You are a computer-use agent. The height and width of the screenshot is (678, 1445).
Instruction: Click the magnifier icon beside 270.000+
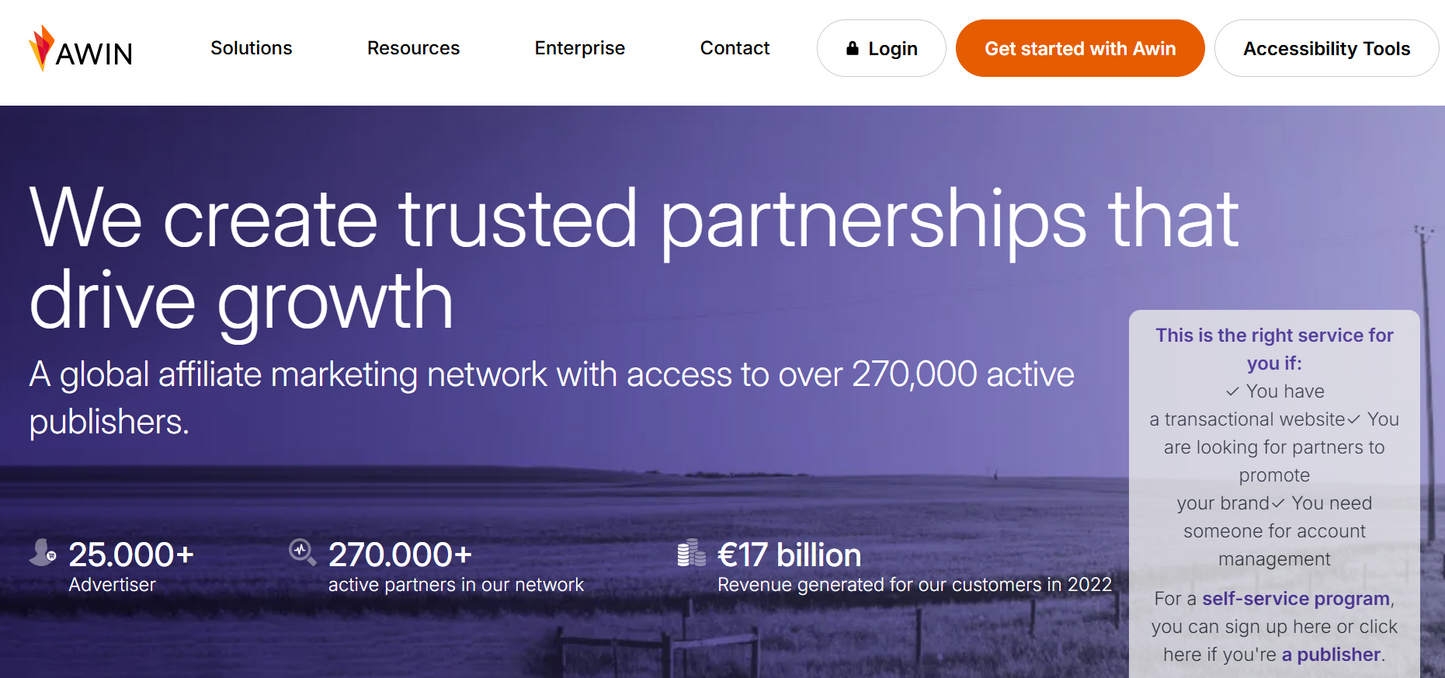[302, 552]
